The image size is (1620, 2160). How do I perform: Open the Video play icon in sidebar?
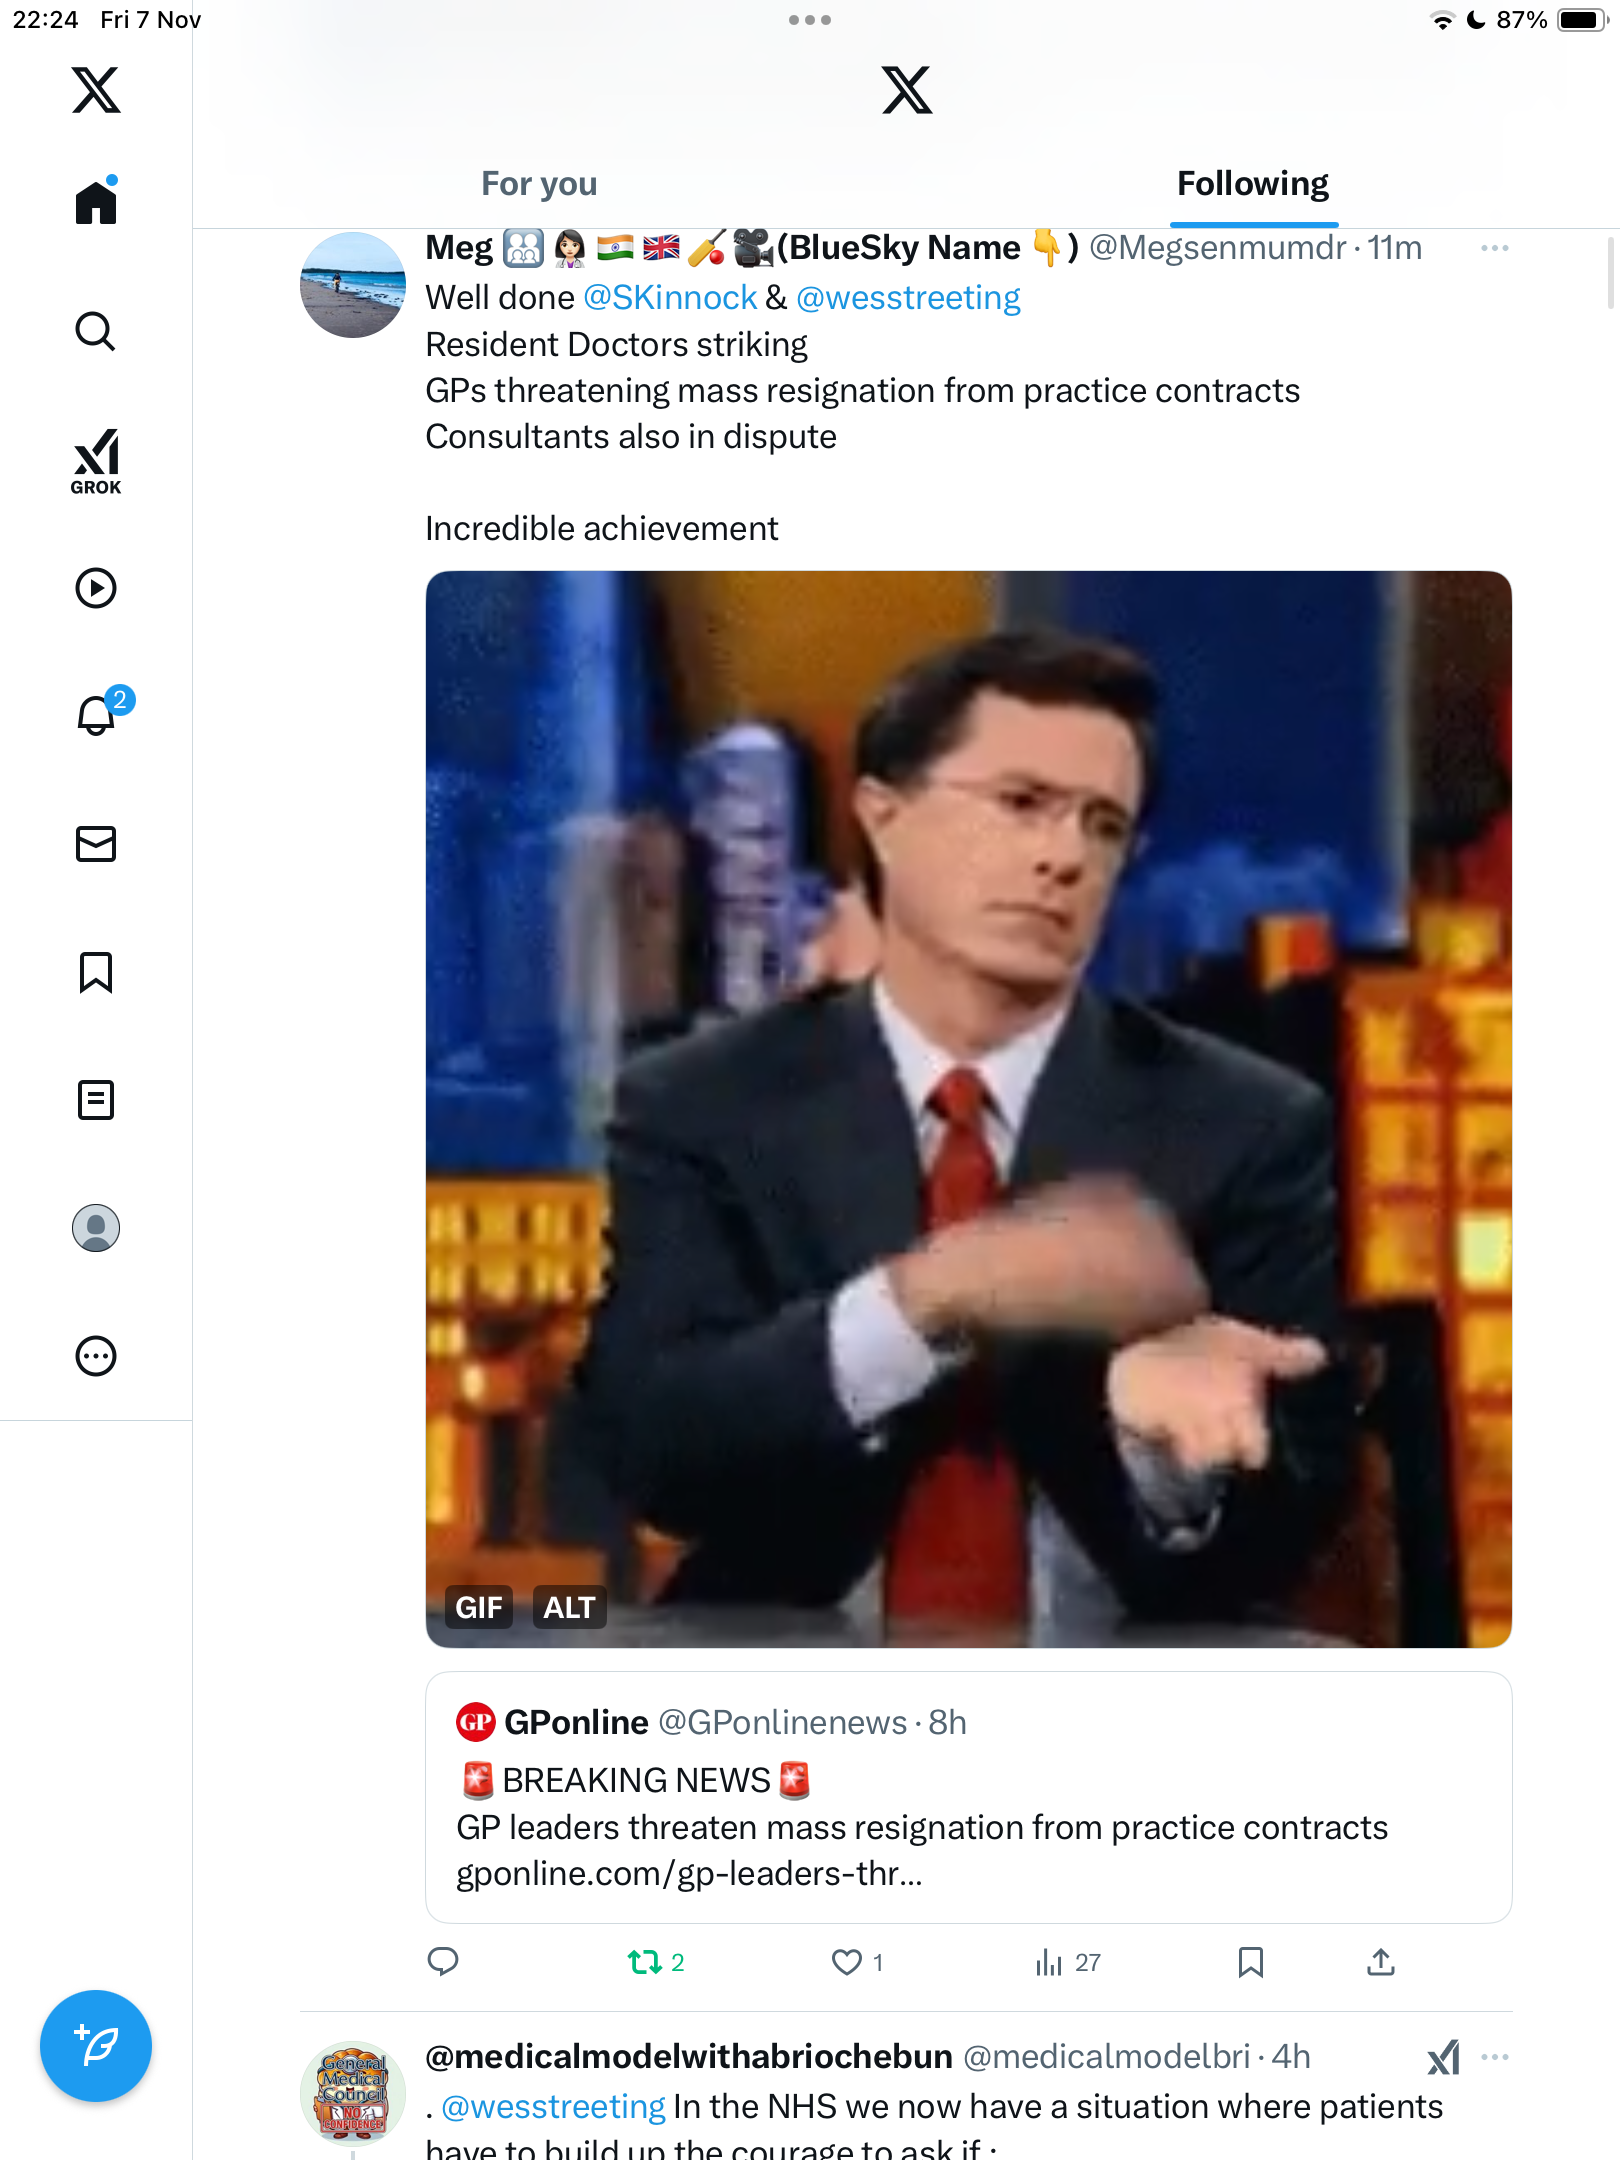click(96, 588)
